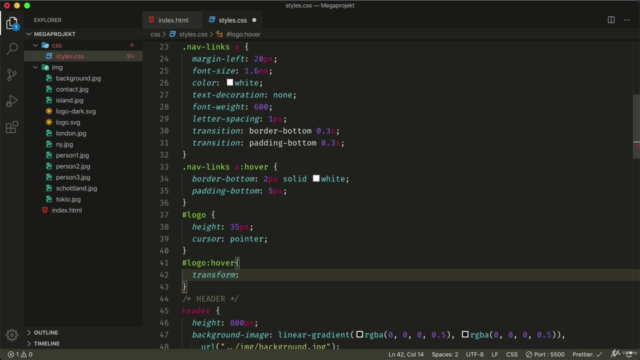Click the HEADER comment on line 44

[x=210, y=299]
